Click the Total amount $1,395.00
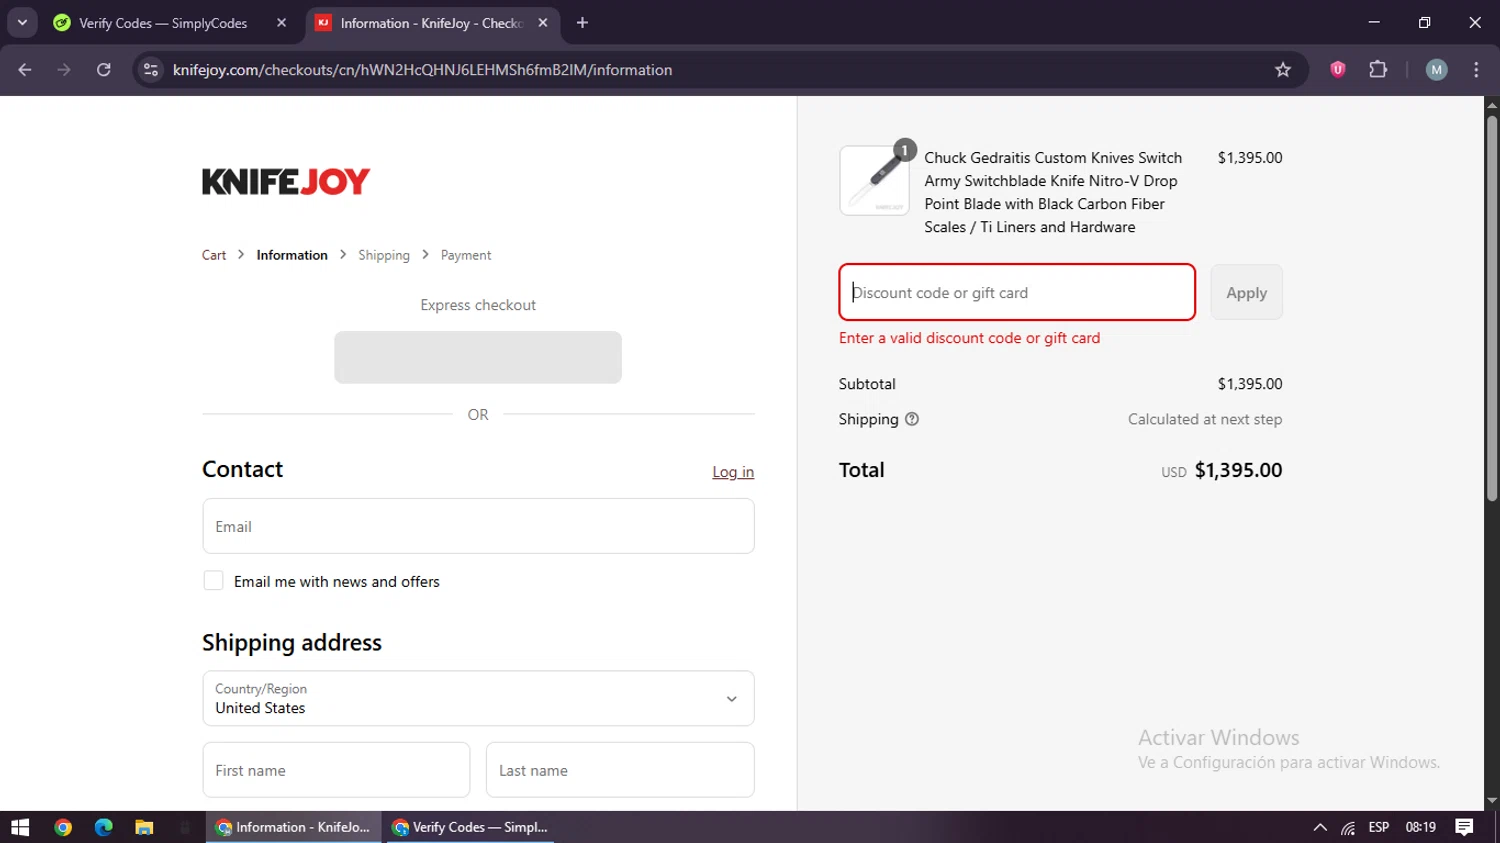The image size is (1500, 843). tap(1238, 470)
